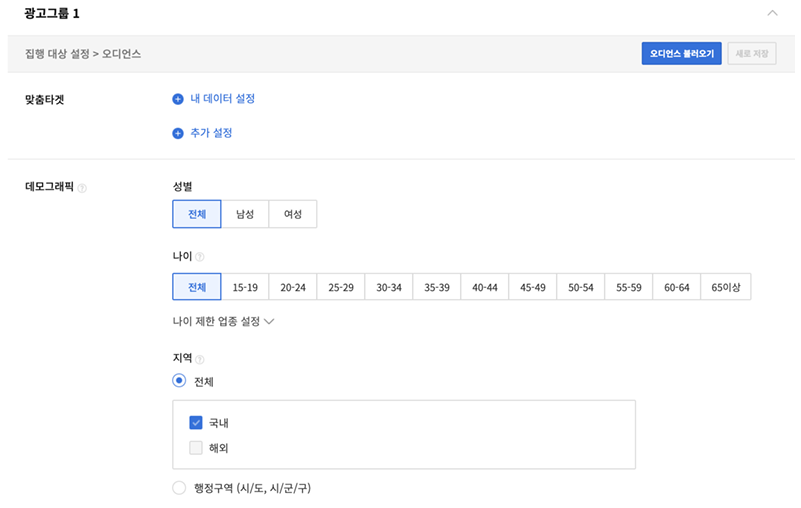801x508 pixels.
Task: Select the 전체 region radio button
Action: point(179,381)
